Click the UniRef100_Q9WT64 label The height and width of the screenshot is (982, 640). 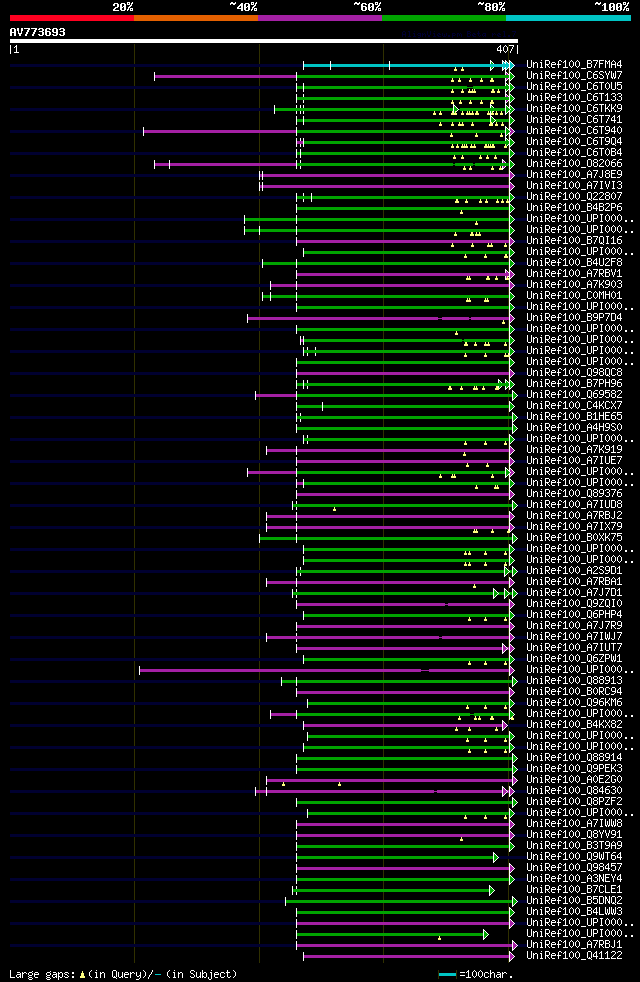click(x=574, y=857)
